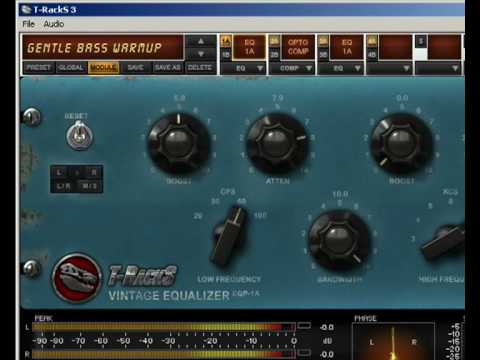
Task: Enable slot 1A on button
Action: [x=226, y=41]
